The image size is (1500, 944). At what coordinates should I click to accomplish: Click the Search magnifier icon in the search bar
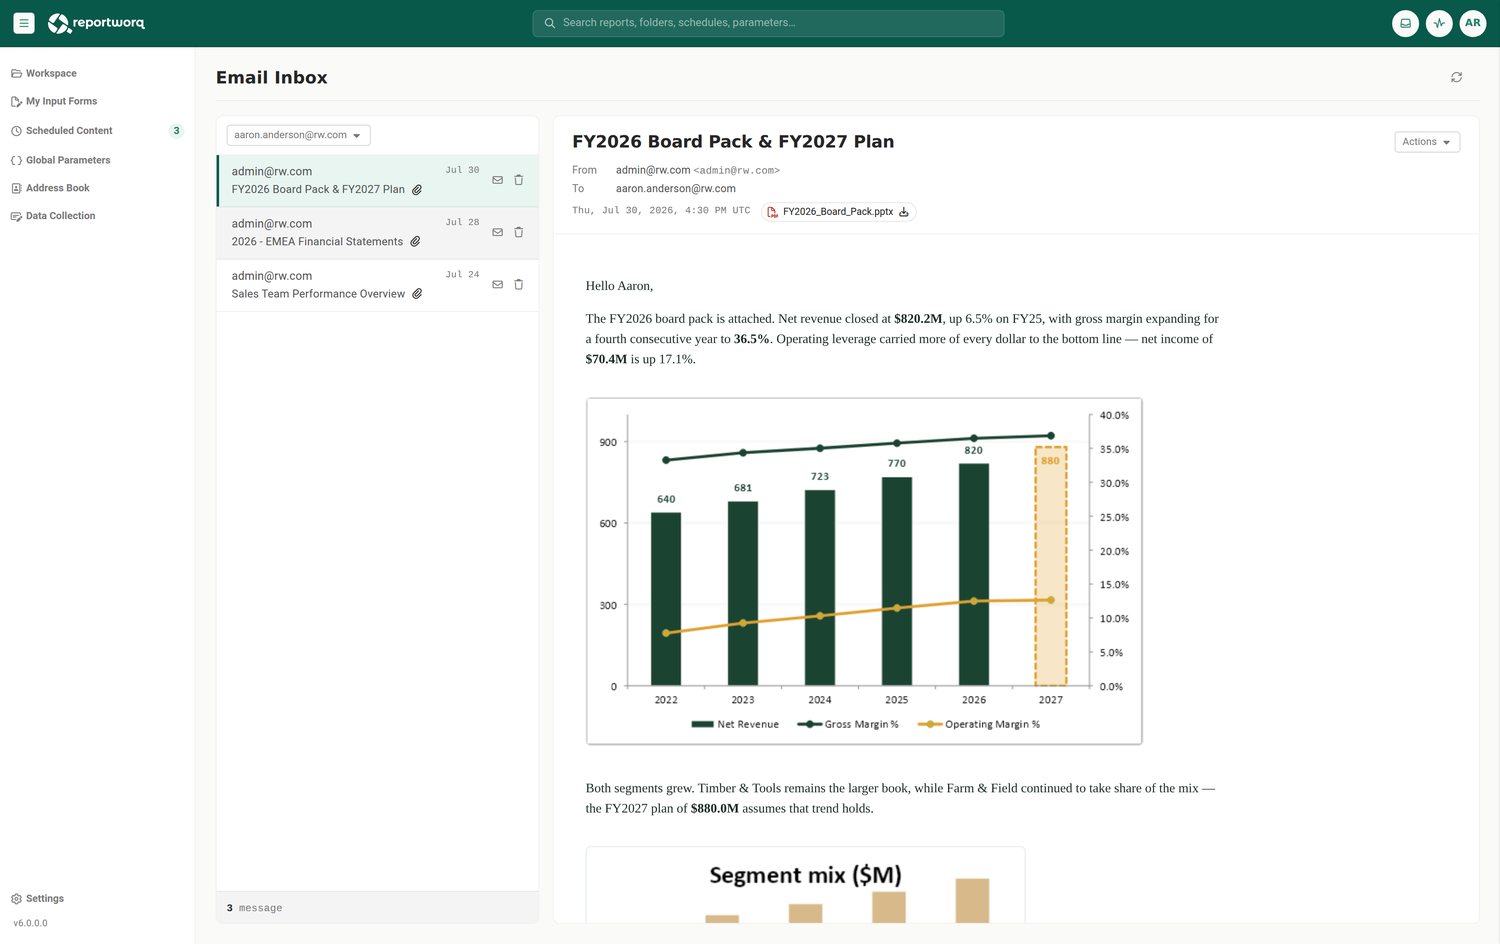click(550, 23)
